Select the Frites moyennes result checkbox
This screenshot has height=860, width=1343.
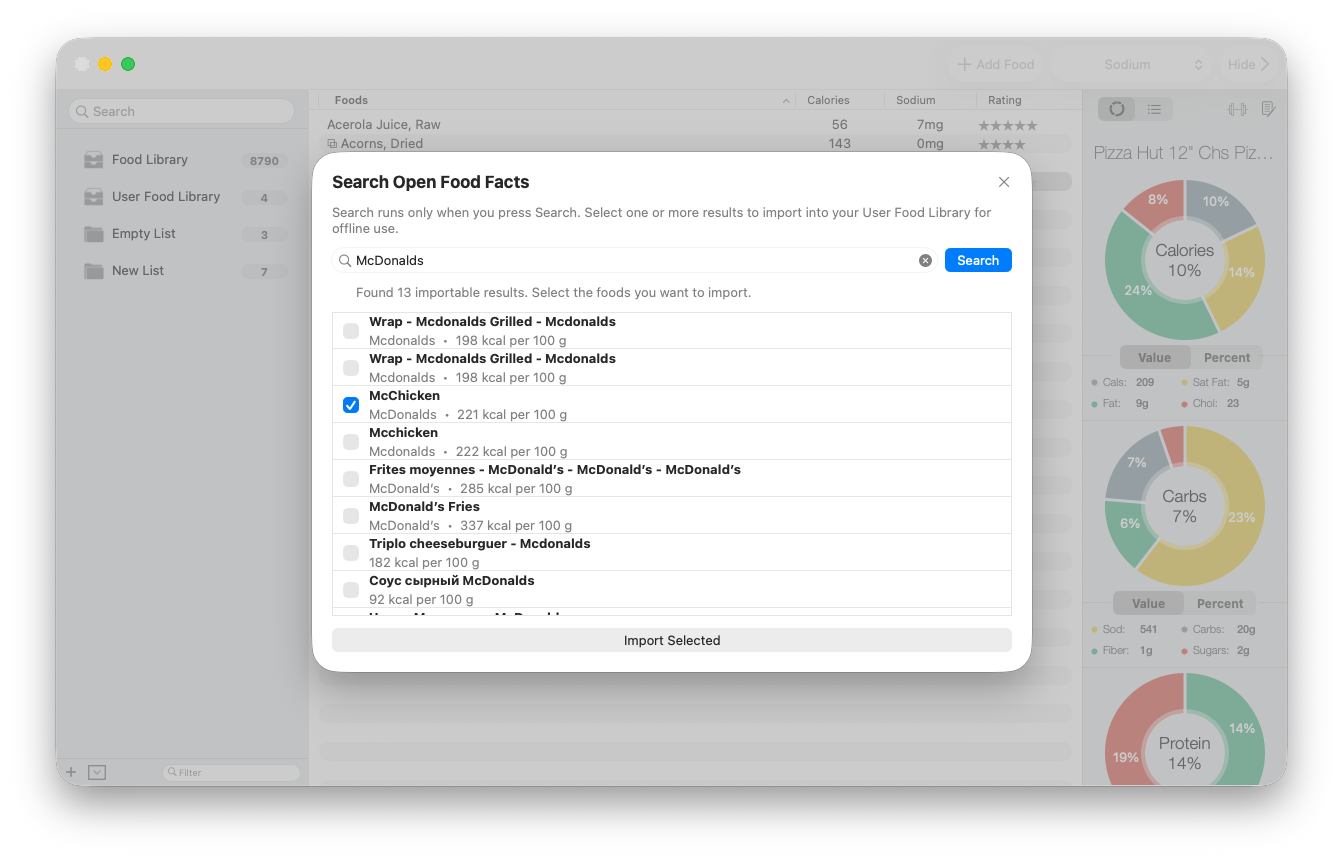click(351, 479)
